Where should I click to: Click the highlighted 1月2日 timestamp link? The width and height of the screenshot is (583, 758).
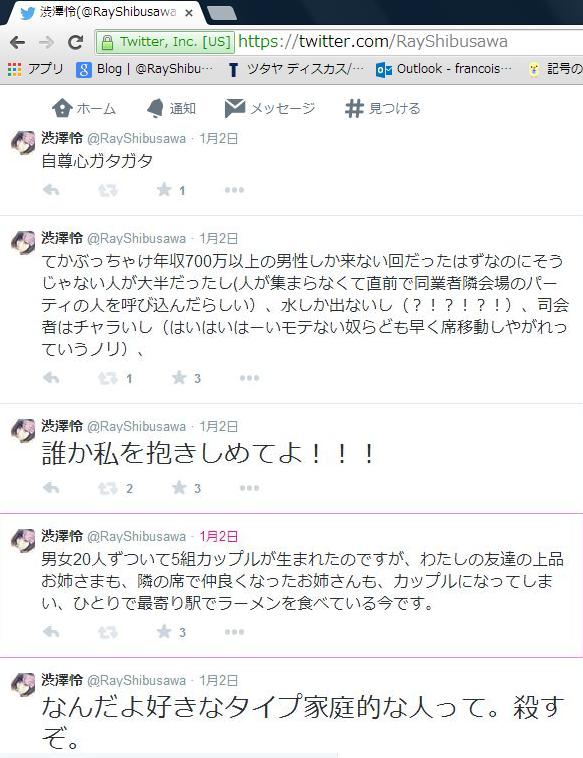point(219,536)
